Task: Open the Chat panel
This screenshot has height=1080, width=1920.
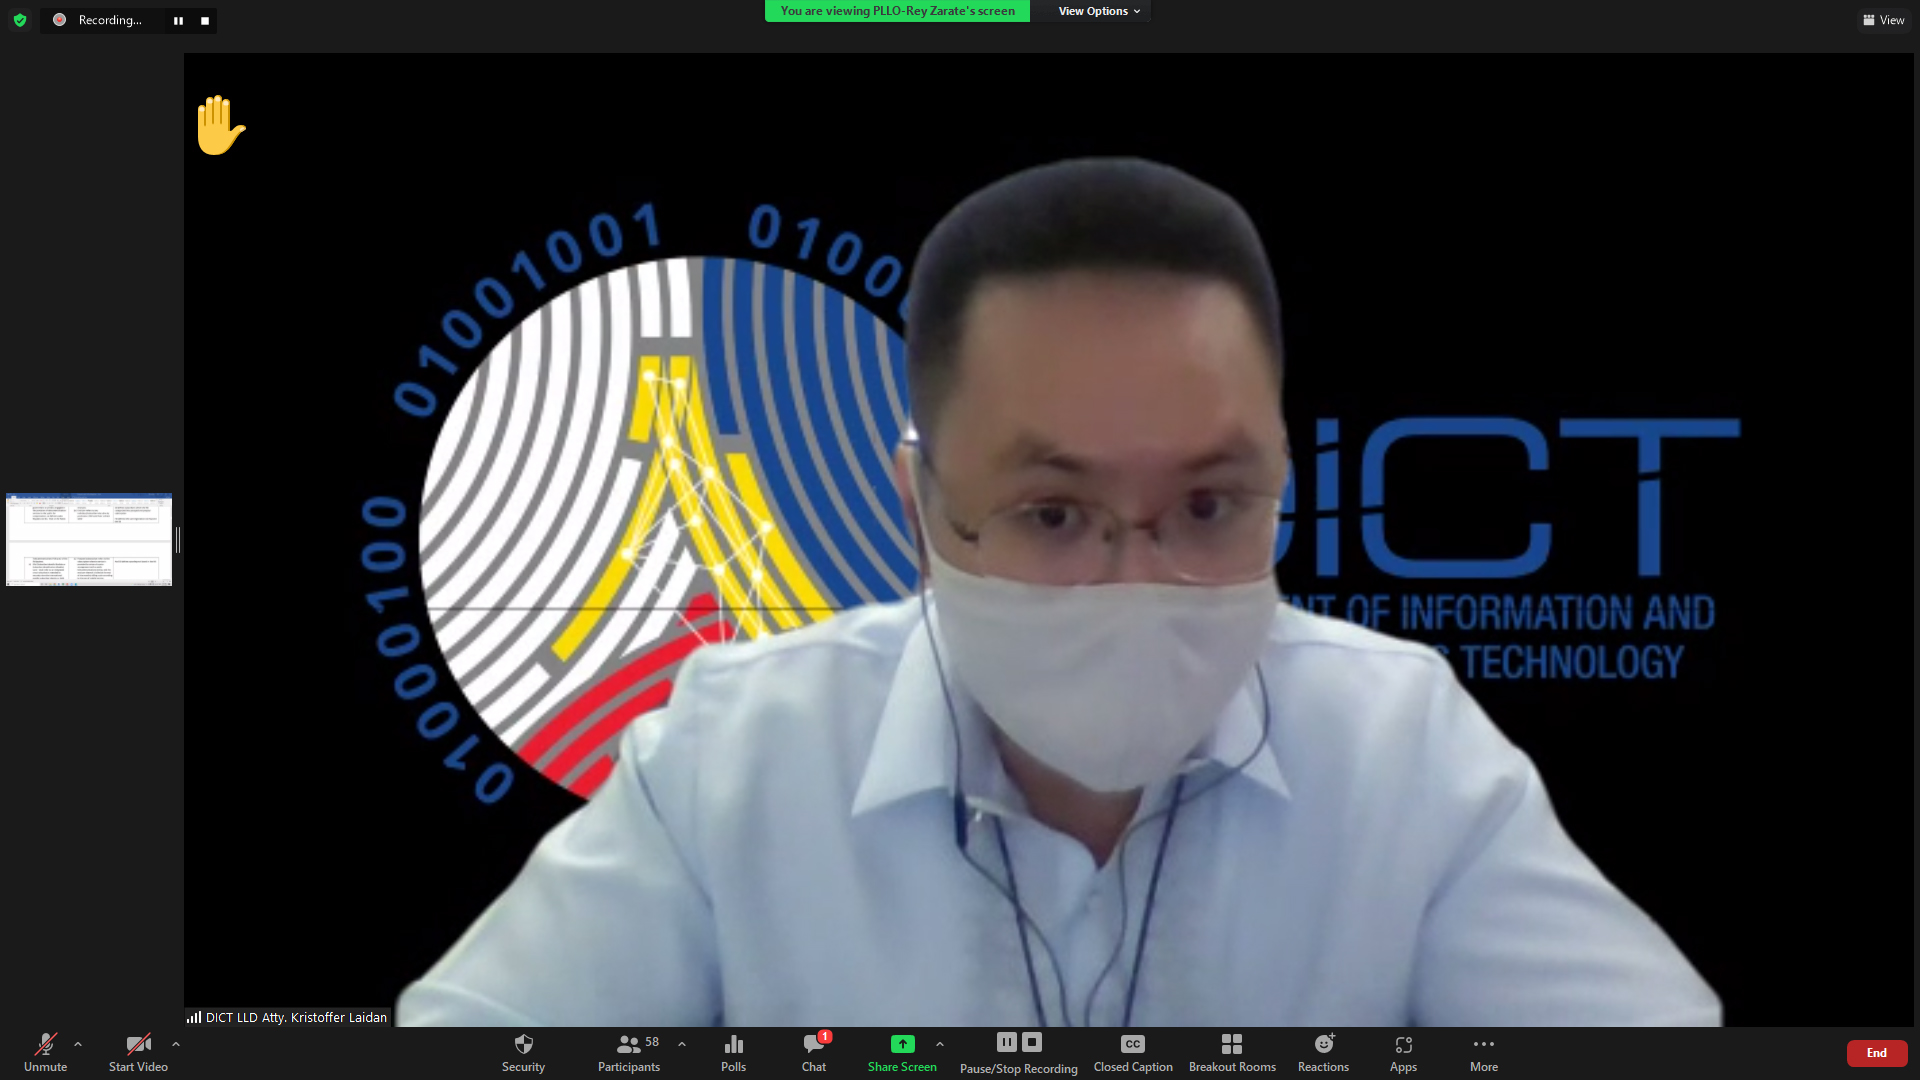Action: tap(814, 1053)
